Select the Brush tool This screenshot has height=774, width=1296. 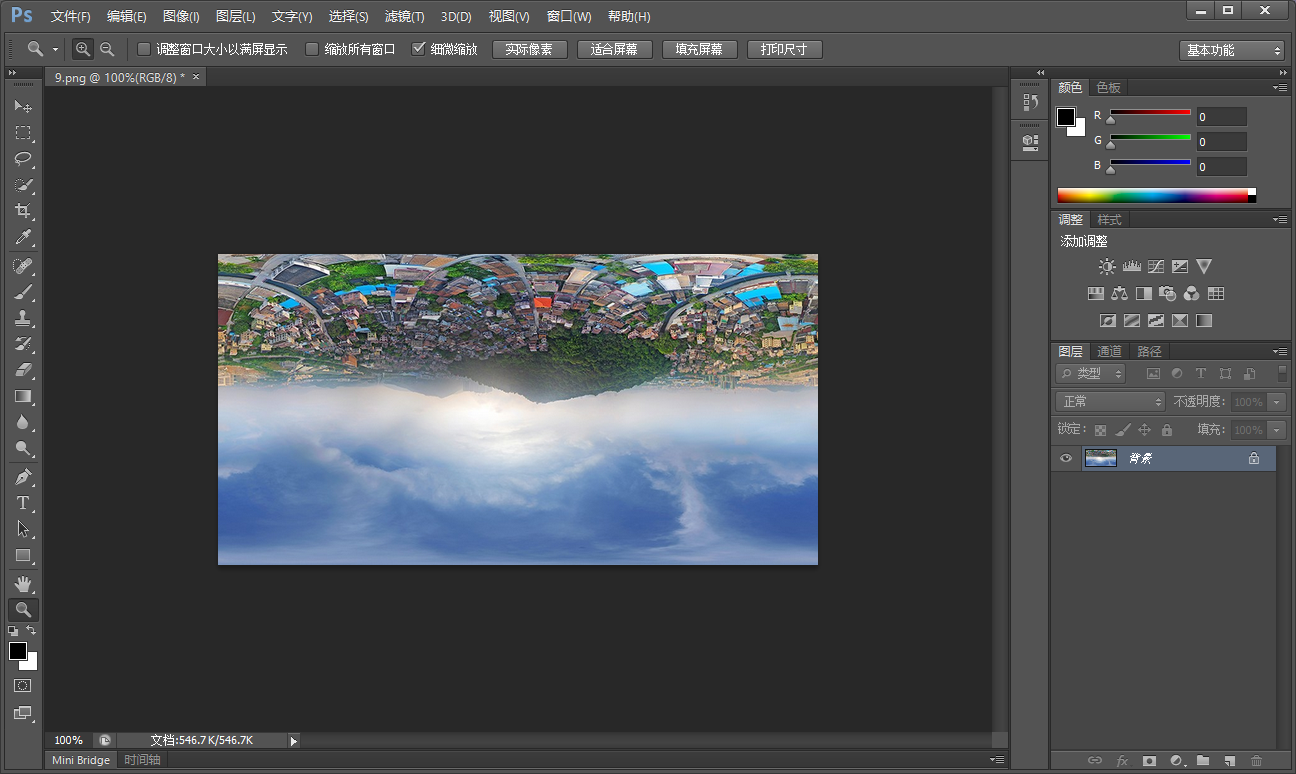pyautogui.click(x=23, y=292)
